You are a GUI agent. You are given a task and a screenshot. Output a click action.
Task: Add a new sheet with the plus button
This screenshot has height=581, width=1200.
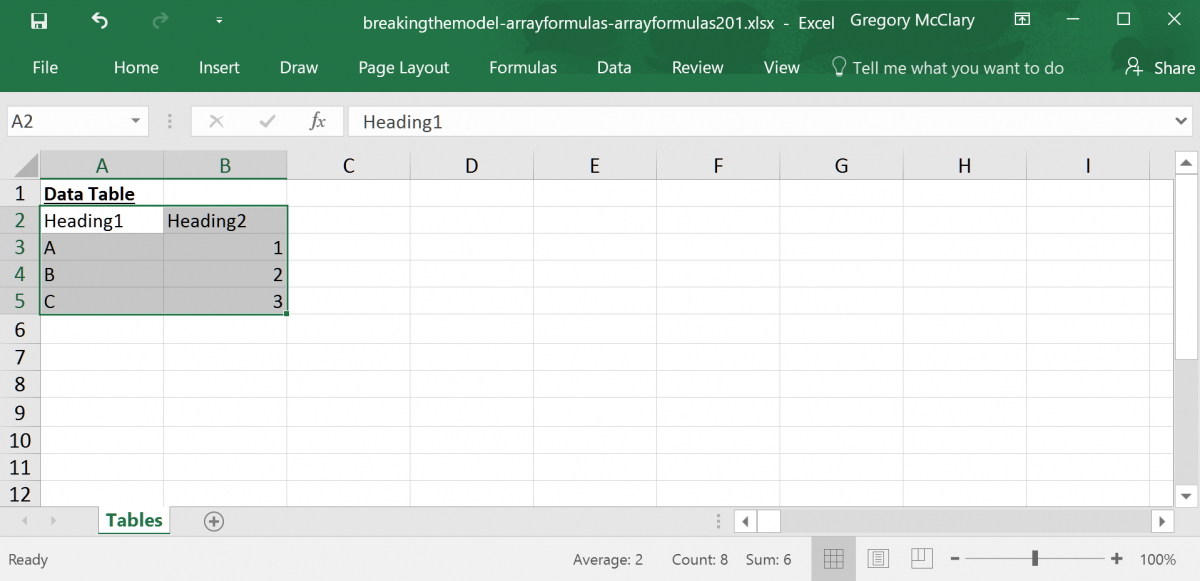coord(213,520)
